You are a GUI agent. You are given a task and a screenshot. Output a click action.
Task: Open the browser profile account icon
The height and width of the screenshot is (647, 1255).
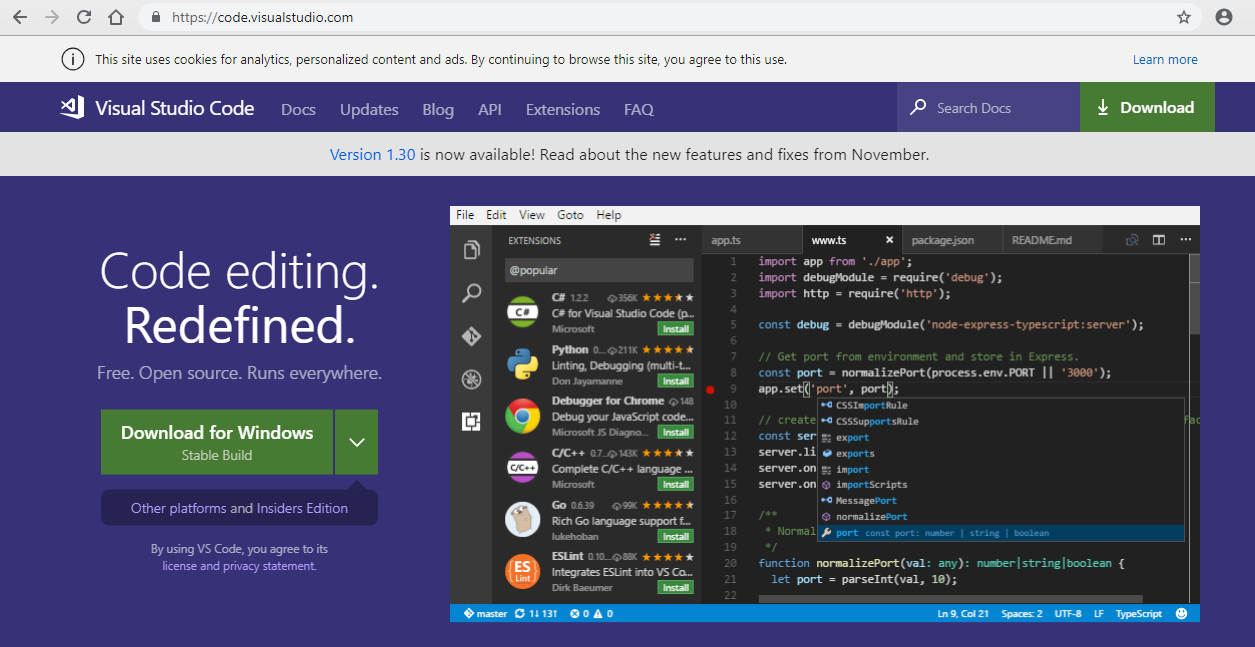coord(1224,17)
